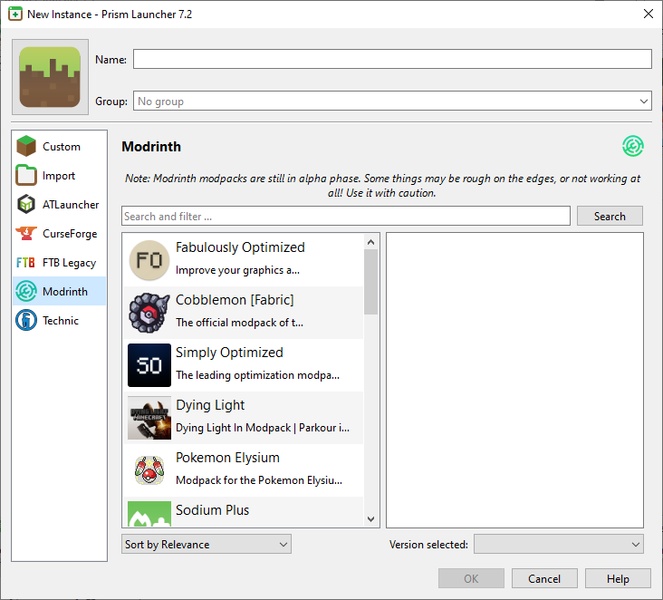Click the Sodium Plus green icon
663x600 pixels.
[x=149, y=514]
